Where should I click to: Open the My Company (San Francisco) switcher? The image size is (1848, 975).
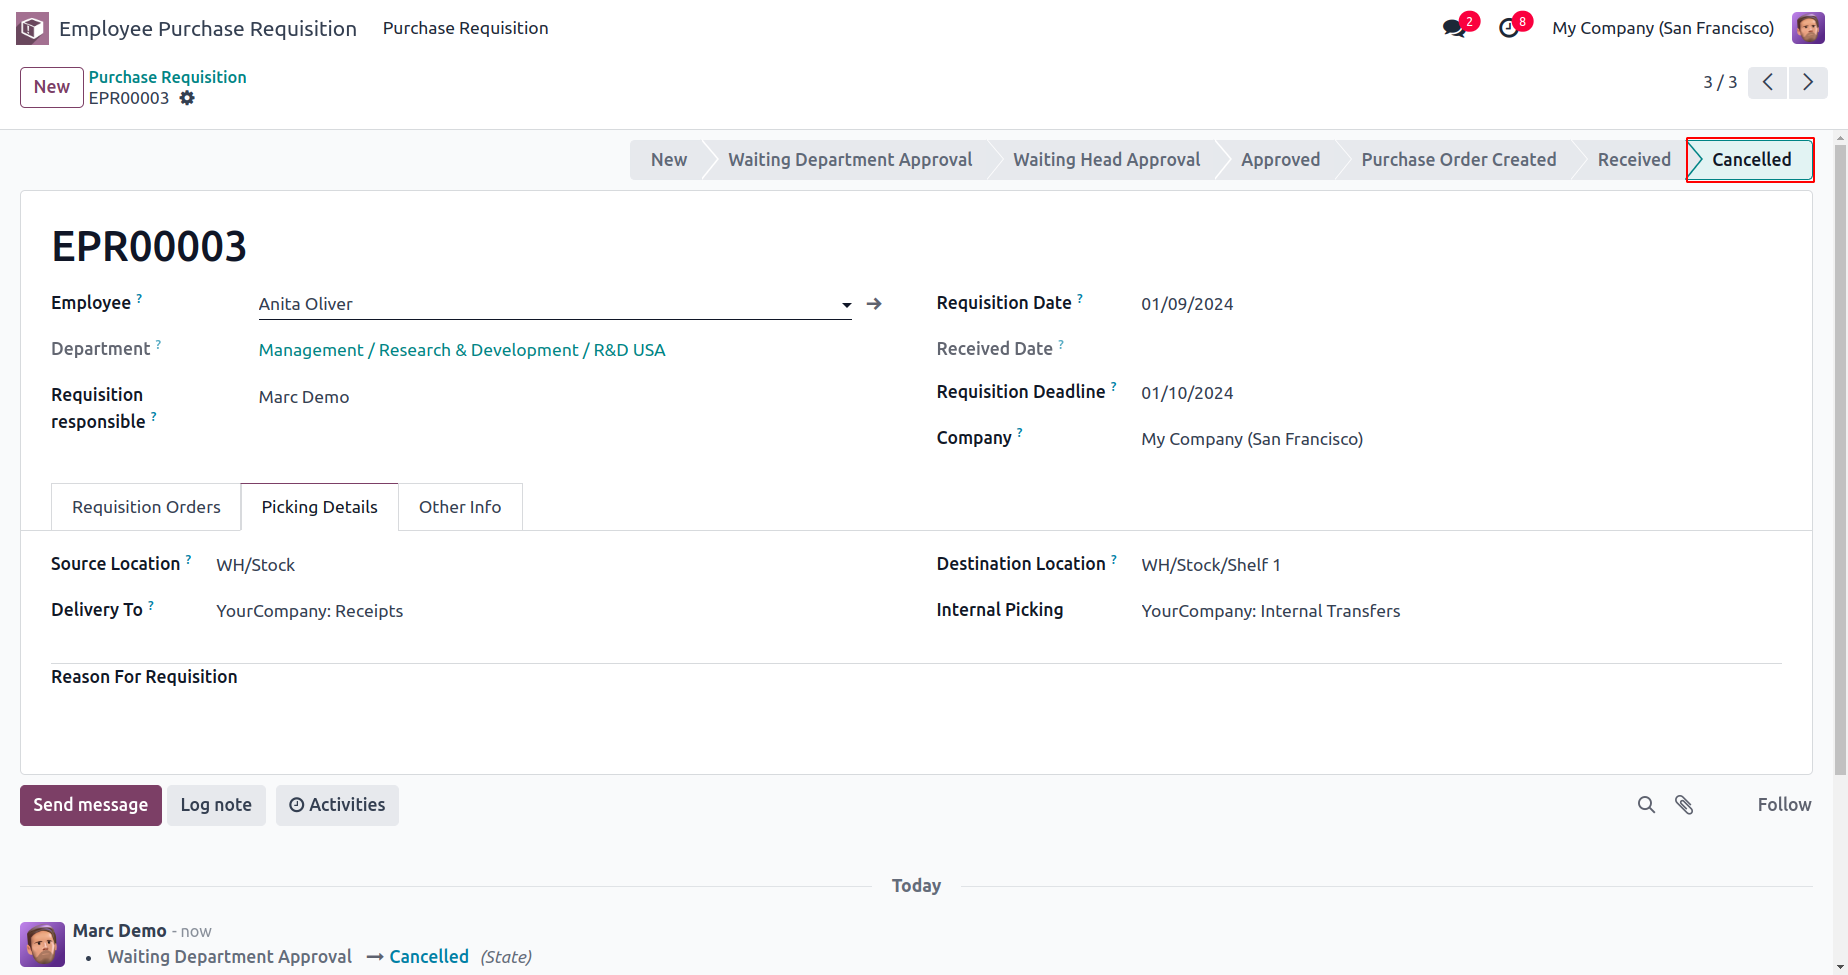[x=1662, y=28]
